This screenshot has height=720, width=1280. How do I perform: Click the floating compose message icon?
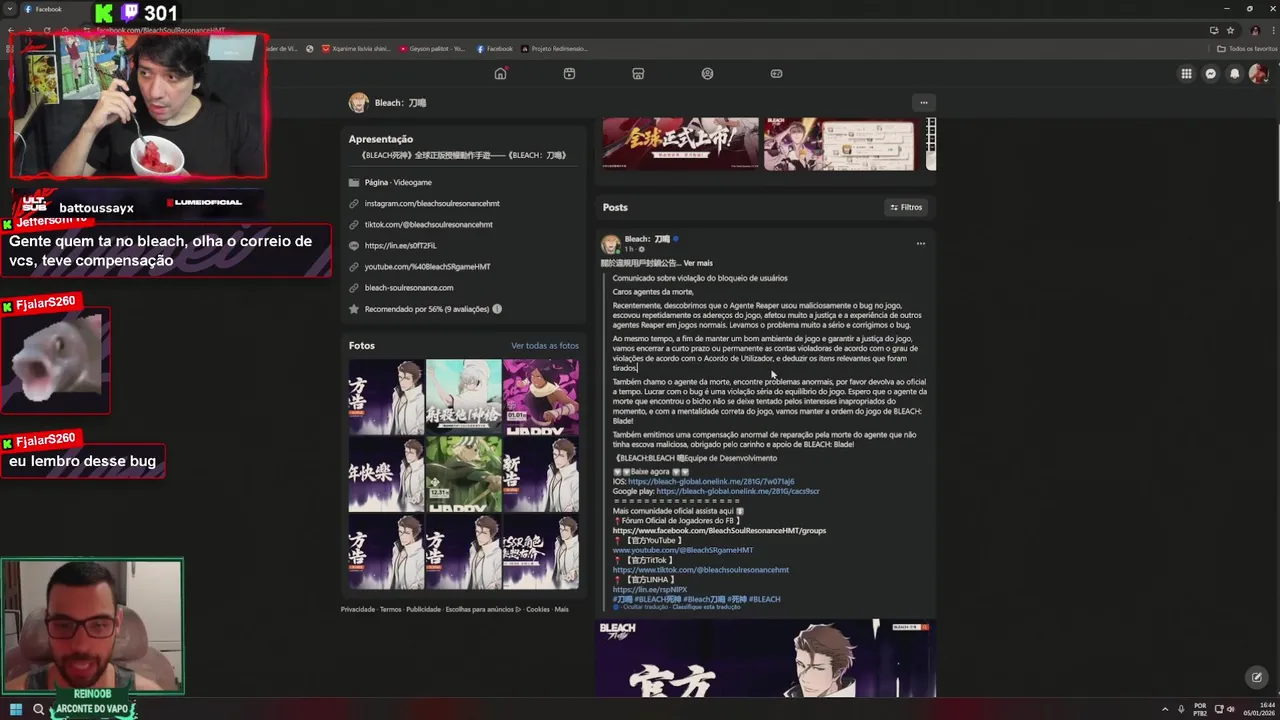click(1257, 677)
